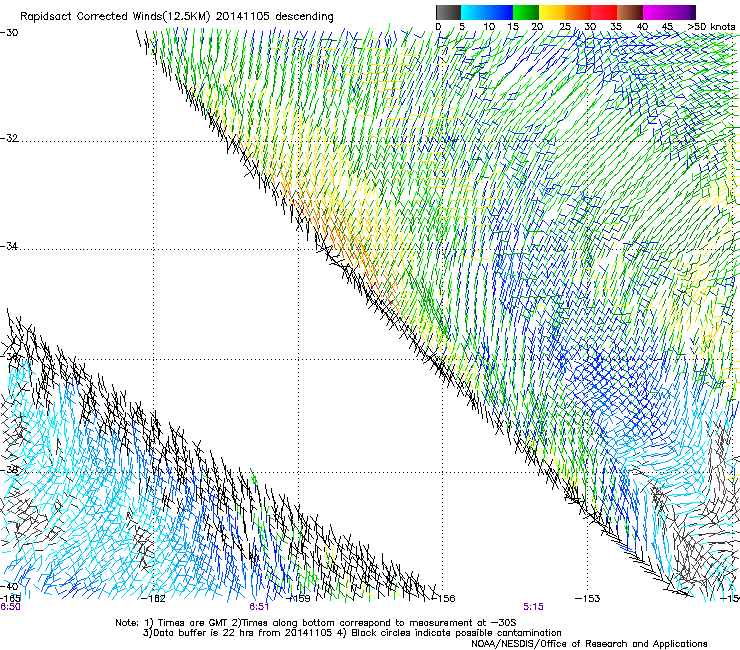Viewport: 740px width, 650px height.
Task: Click the '-38' latitude axis label
Action: point(9,470)
